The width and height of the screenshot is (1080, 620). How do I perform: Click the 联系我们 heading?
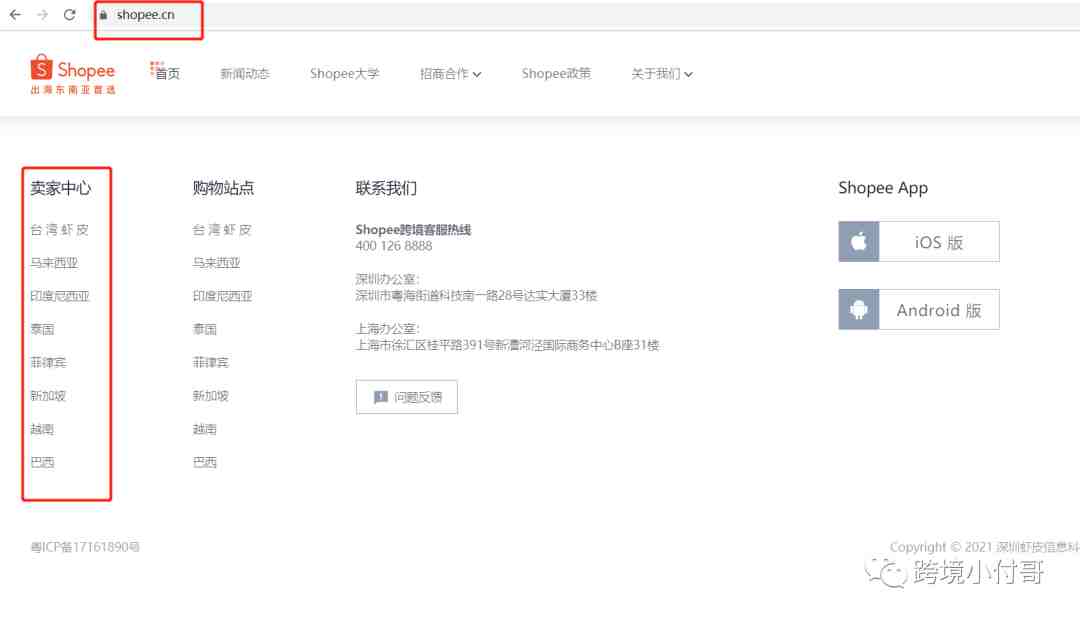[x=386, y=188]
